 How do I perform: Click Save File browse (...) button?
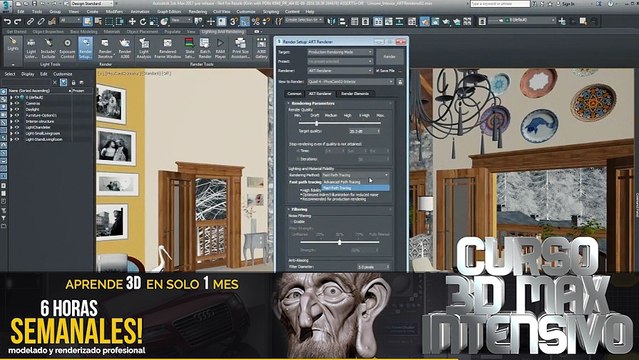[x=400, y=71]
